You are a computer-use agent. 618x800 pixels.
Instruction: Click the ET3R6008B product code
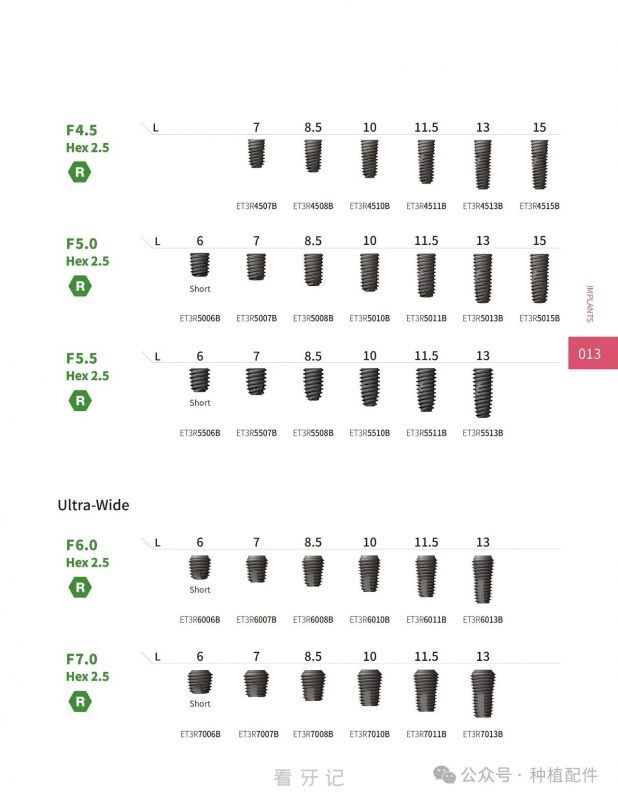[x=313, y=620]
